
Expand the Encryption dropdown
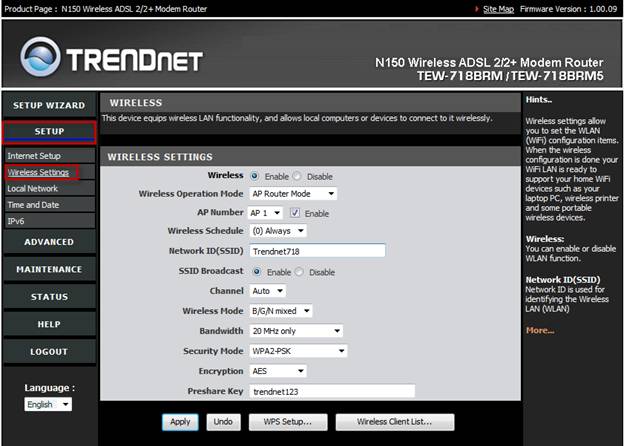pyautogui.click(x=278, y=371)
